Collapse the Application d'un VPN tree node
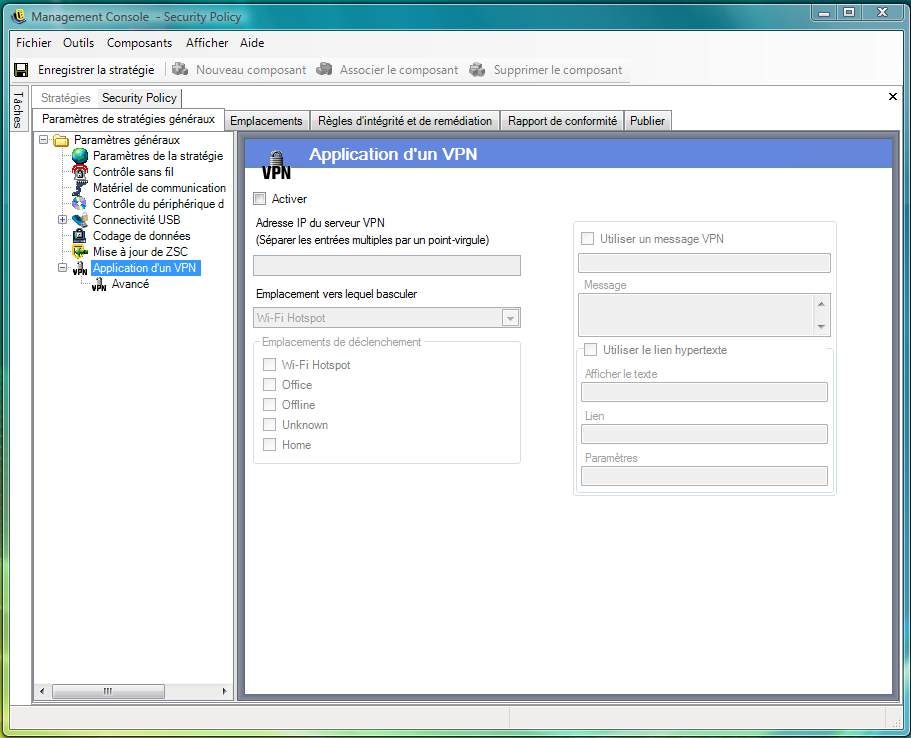Image resolution: width=911 pixels, height=738 pixels. pos(63,268)
